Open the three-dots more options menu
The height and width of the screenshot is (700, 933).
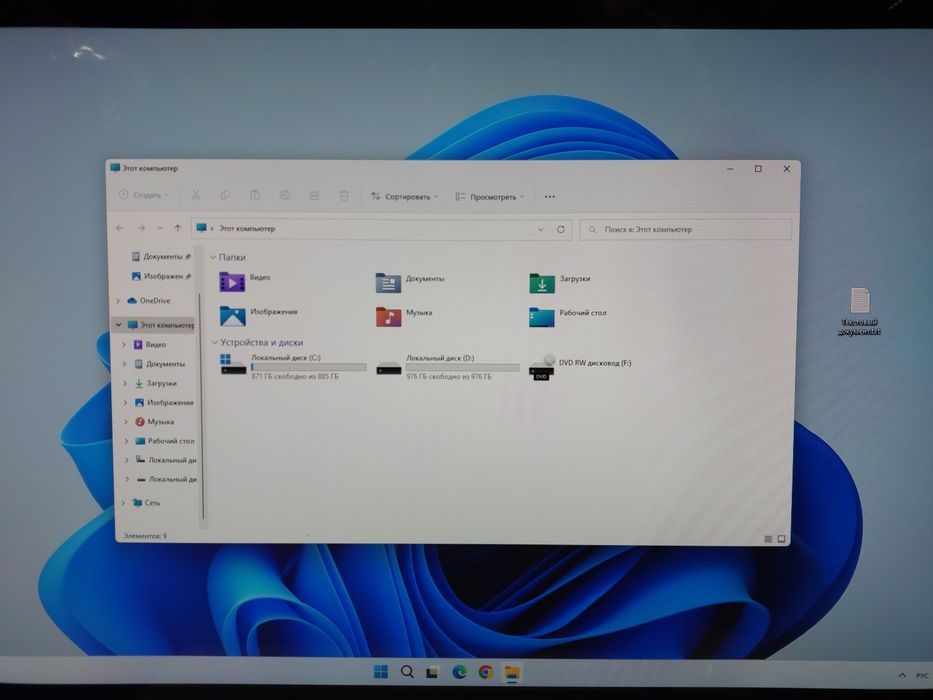click(x=550, y=196)
